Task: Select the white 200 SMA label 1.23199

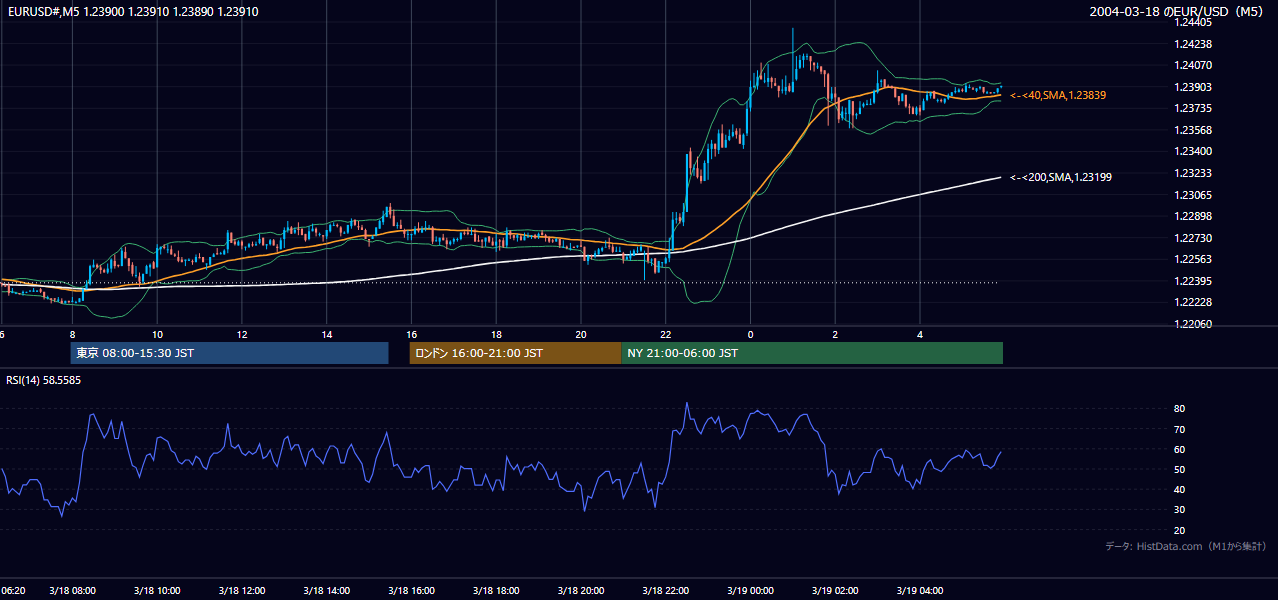Action: (1061, 177)
